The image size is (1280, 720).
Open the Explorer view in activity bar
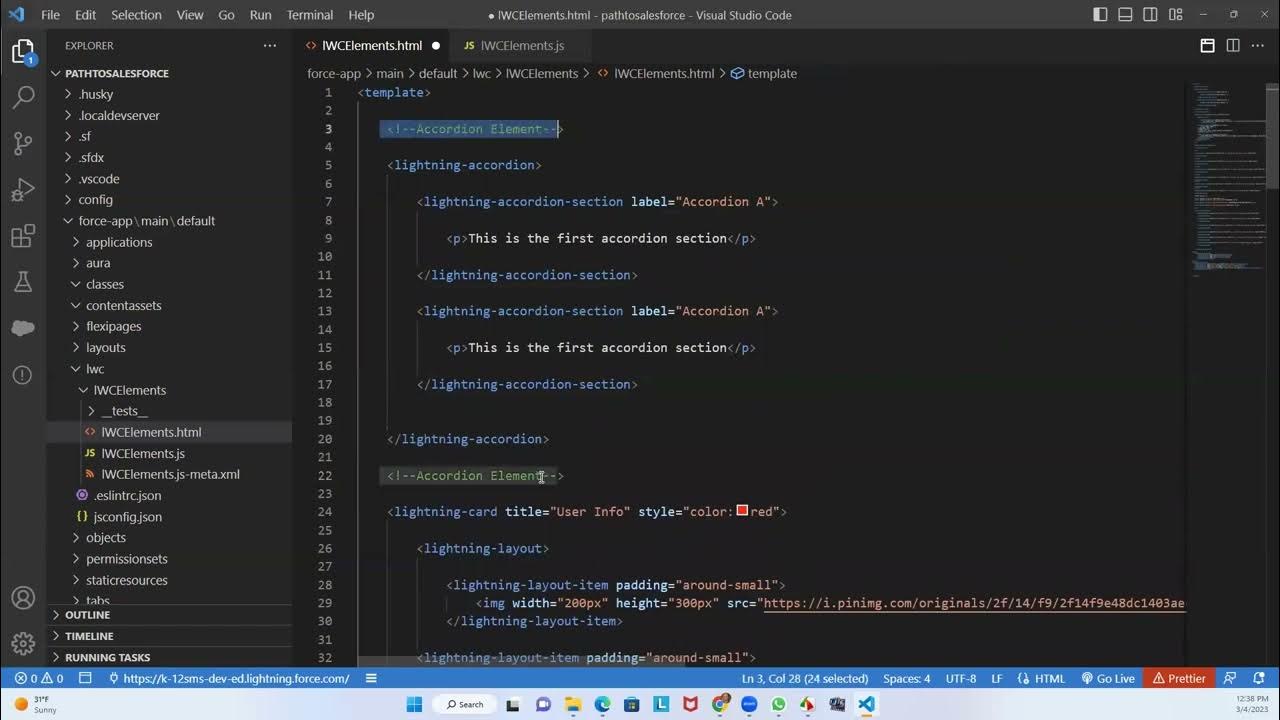(x=23, y=53)
